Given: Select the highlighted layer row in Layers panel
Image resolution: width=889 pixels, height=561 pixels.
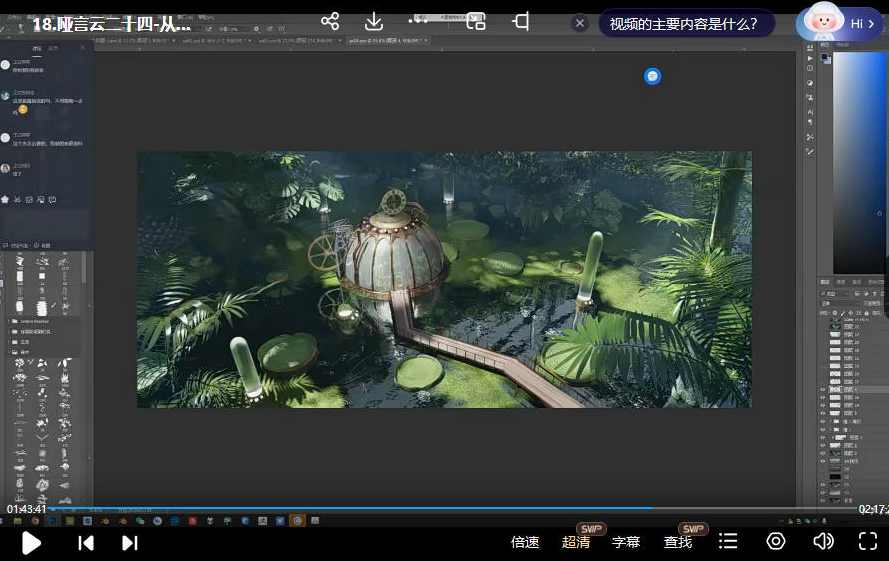Looking at the screenshot, I should point(854,390).
